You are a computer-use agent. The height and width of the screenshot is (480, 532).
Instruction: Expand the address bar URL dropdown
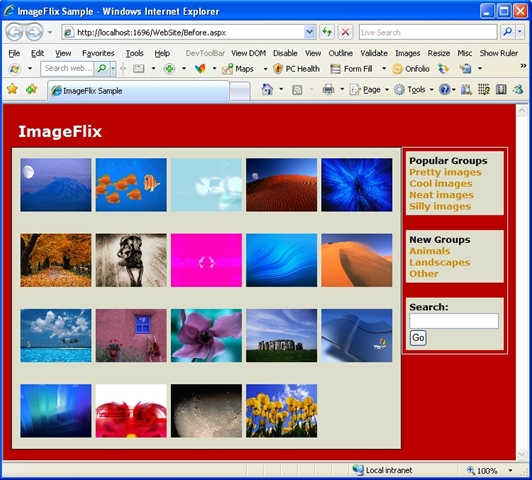coord(309,33)
